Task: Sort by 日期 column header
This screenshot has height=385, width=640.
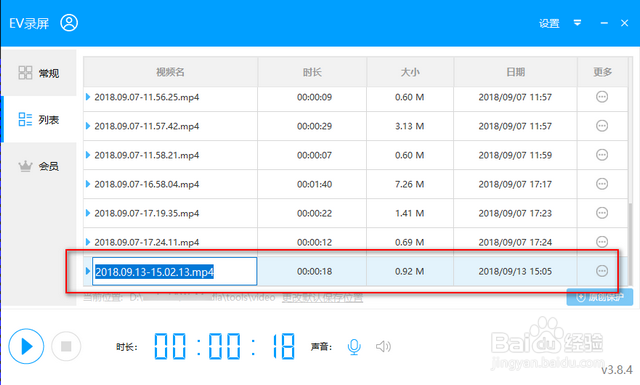Action: 516,72
